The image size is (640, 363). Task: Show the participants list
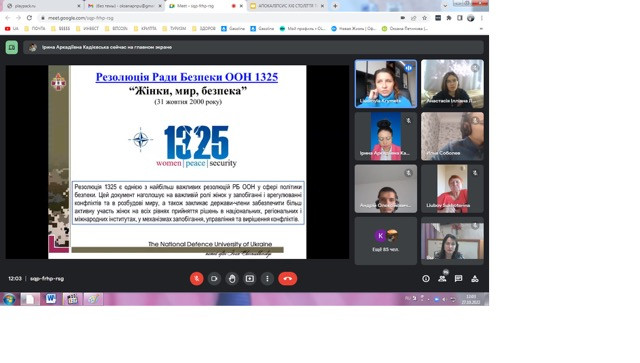coord(442,278)
